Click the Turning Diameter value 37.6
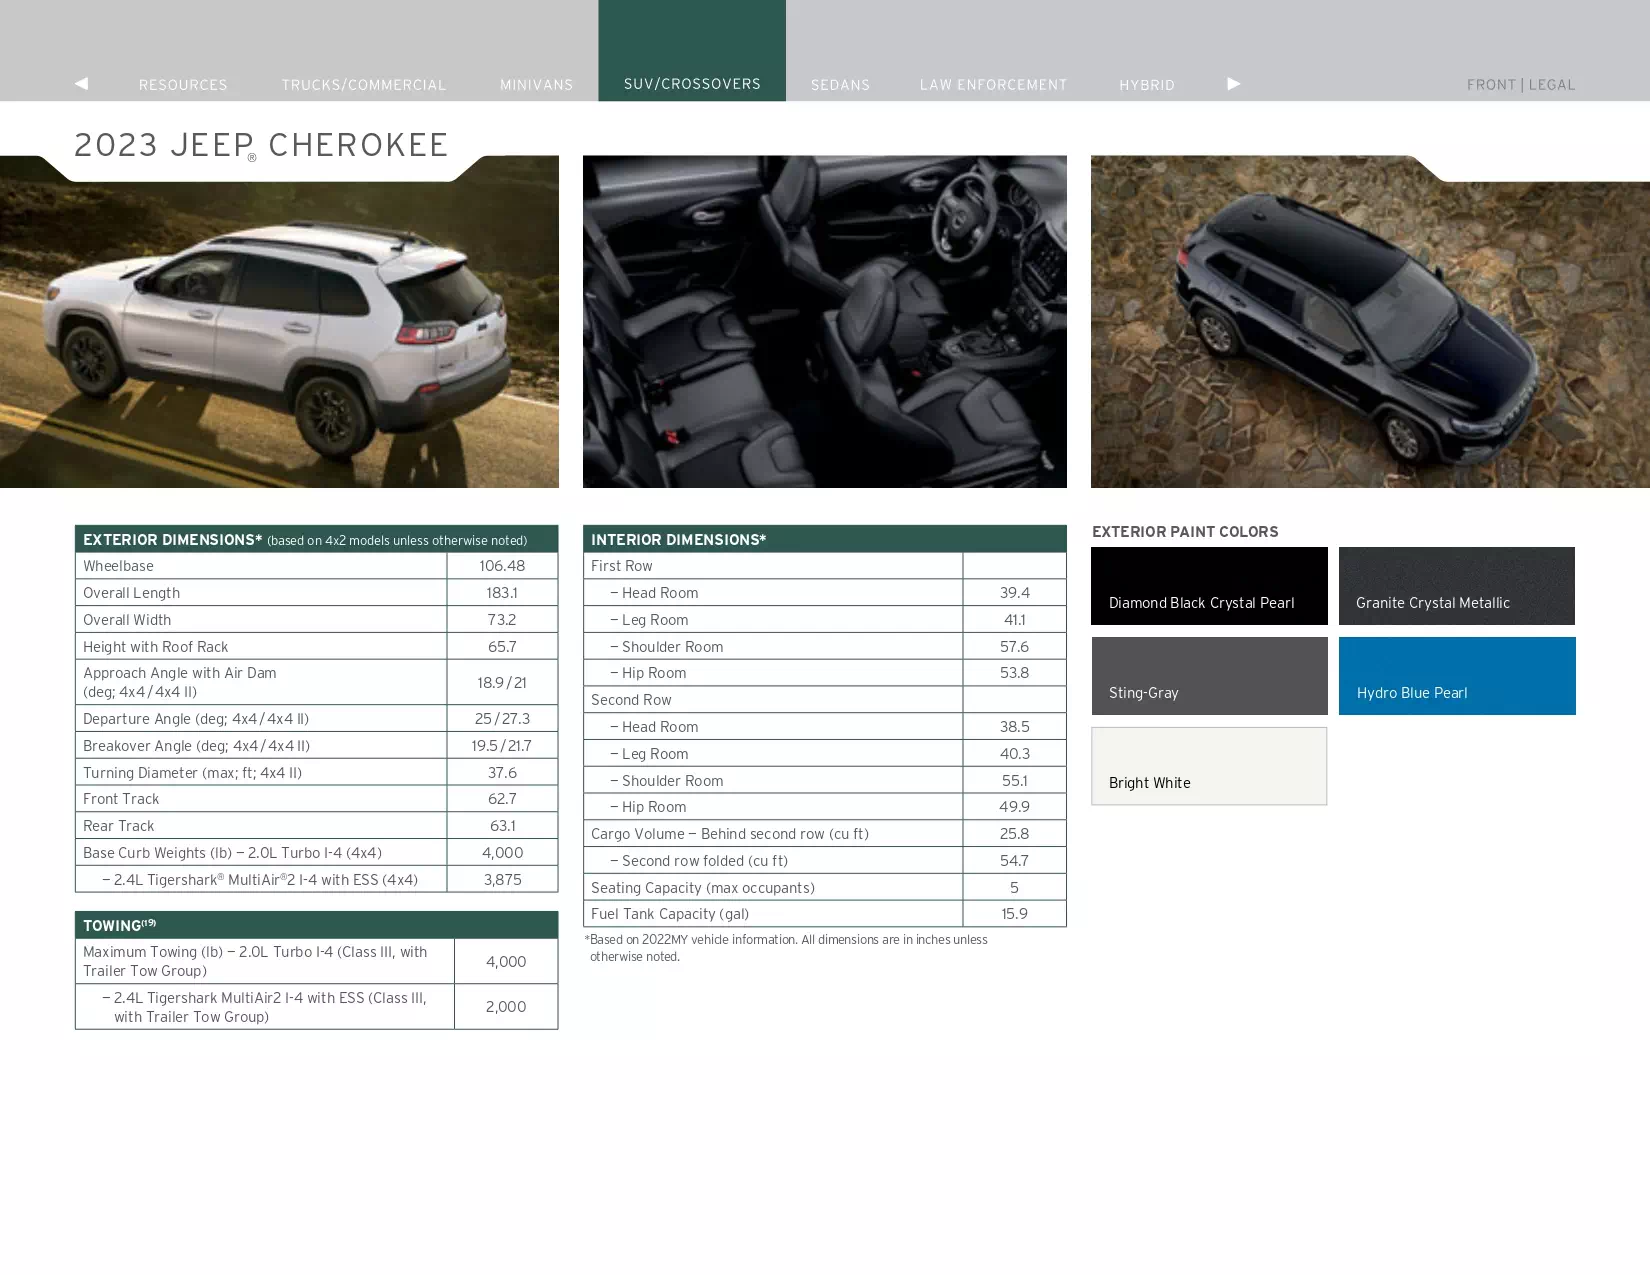Image resolution: width=1650 pixels, height=1275 pixels. coord(502,773)
